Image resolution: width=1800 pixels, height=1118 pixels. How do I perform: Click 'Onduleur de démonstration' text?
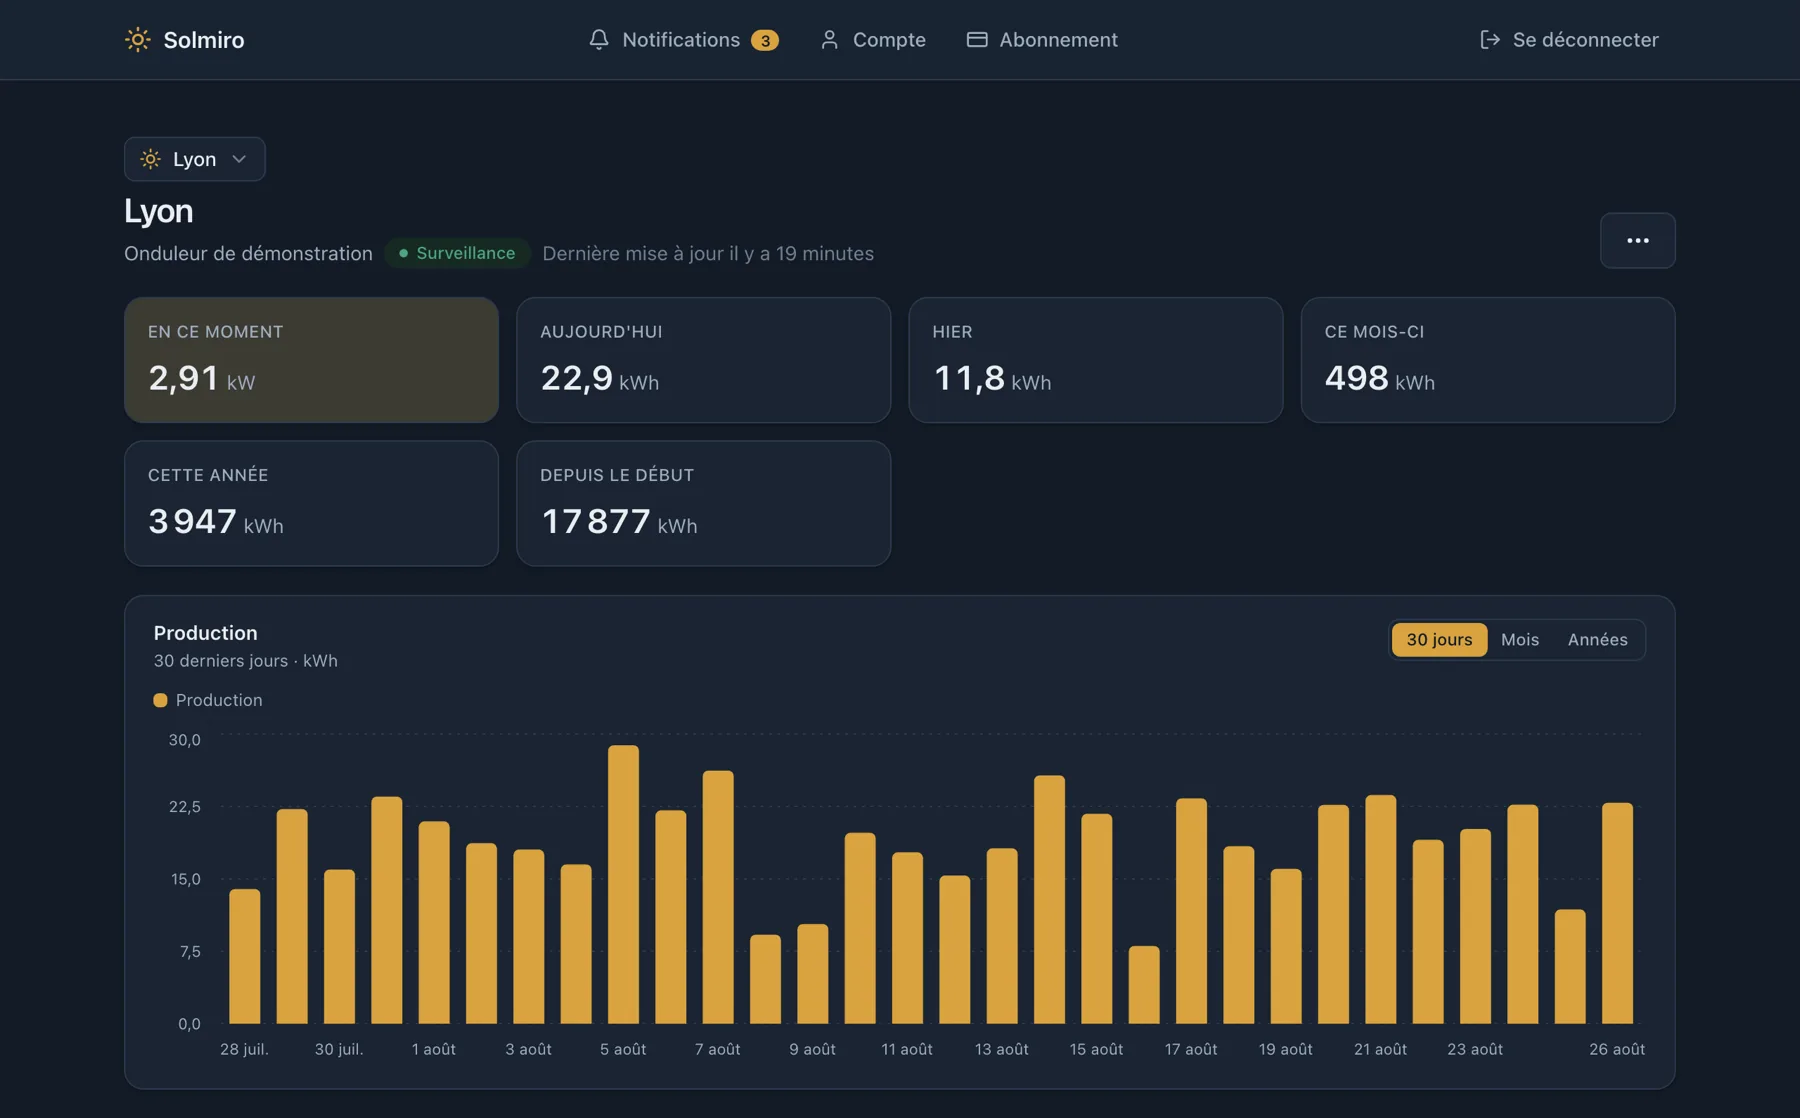248,253
